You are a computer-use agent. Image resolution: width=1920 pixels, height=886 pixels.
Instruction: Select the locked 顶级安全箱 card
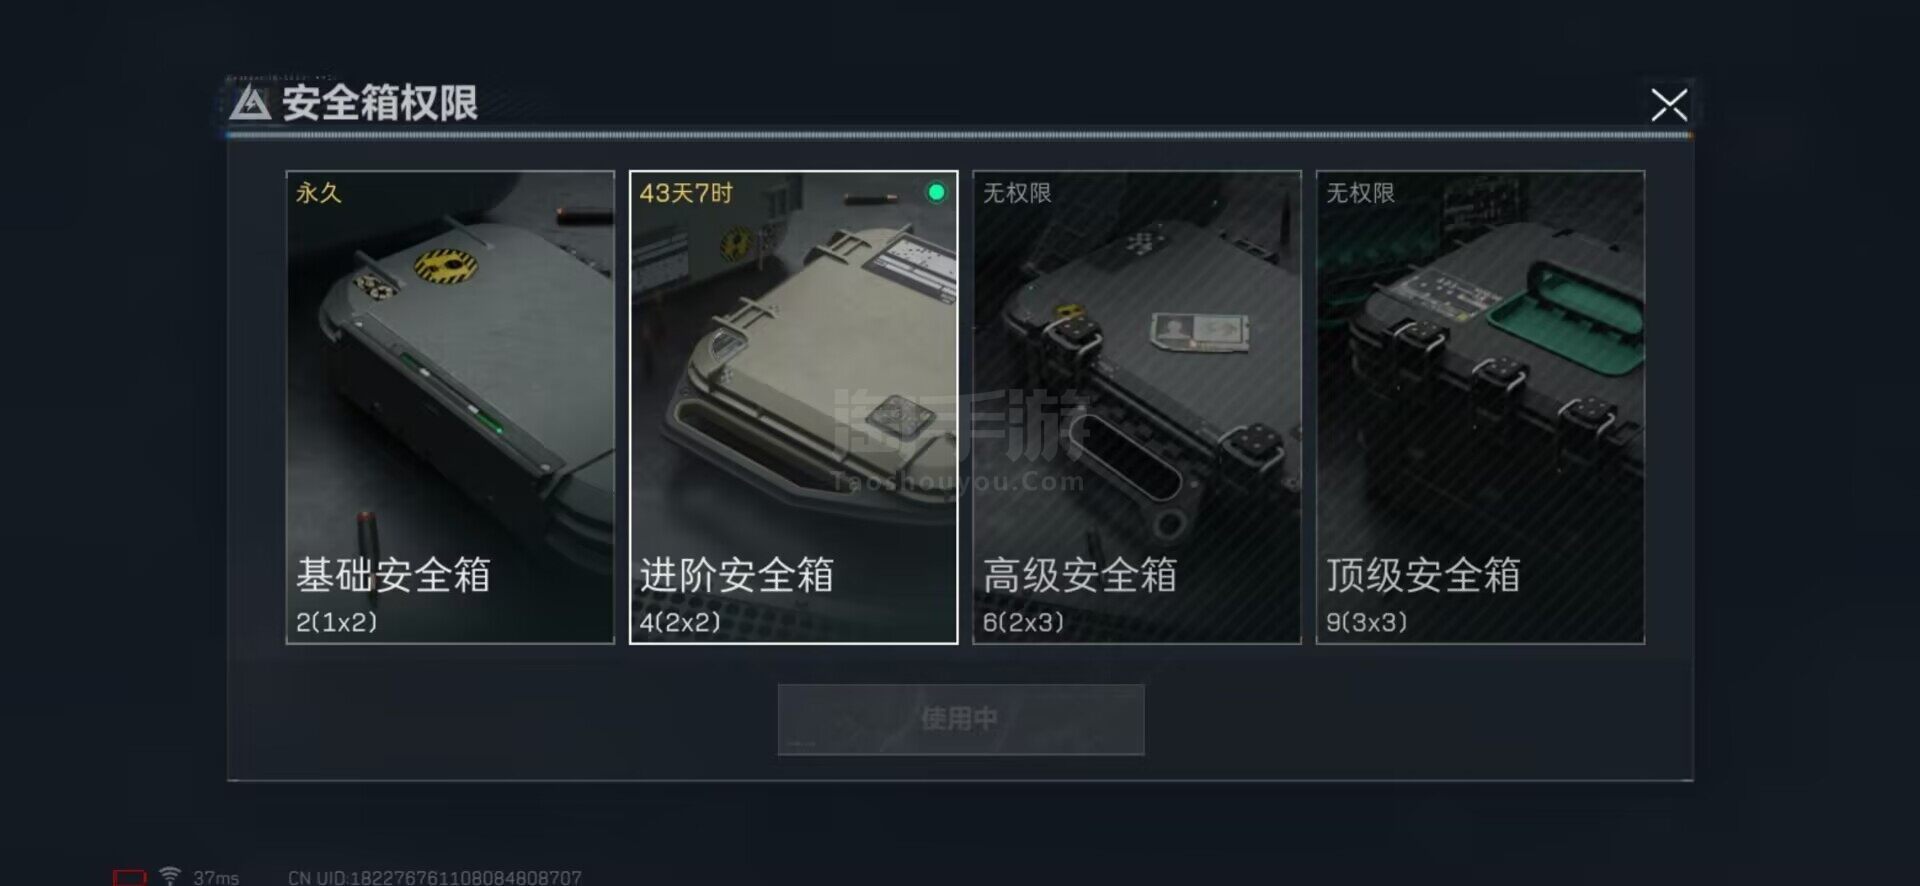(x=1480, y=407)
